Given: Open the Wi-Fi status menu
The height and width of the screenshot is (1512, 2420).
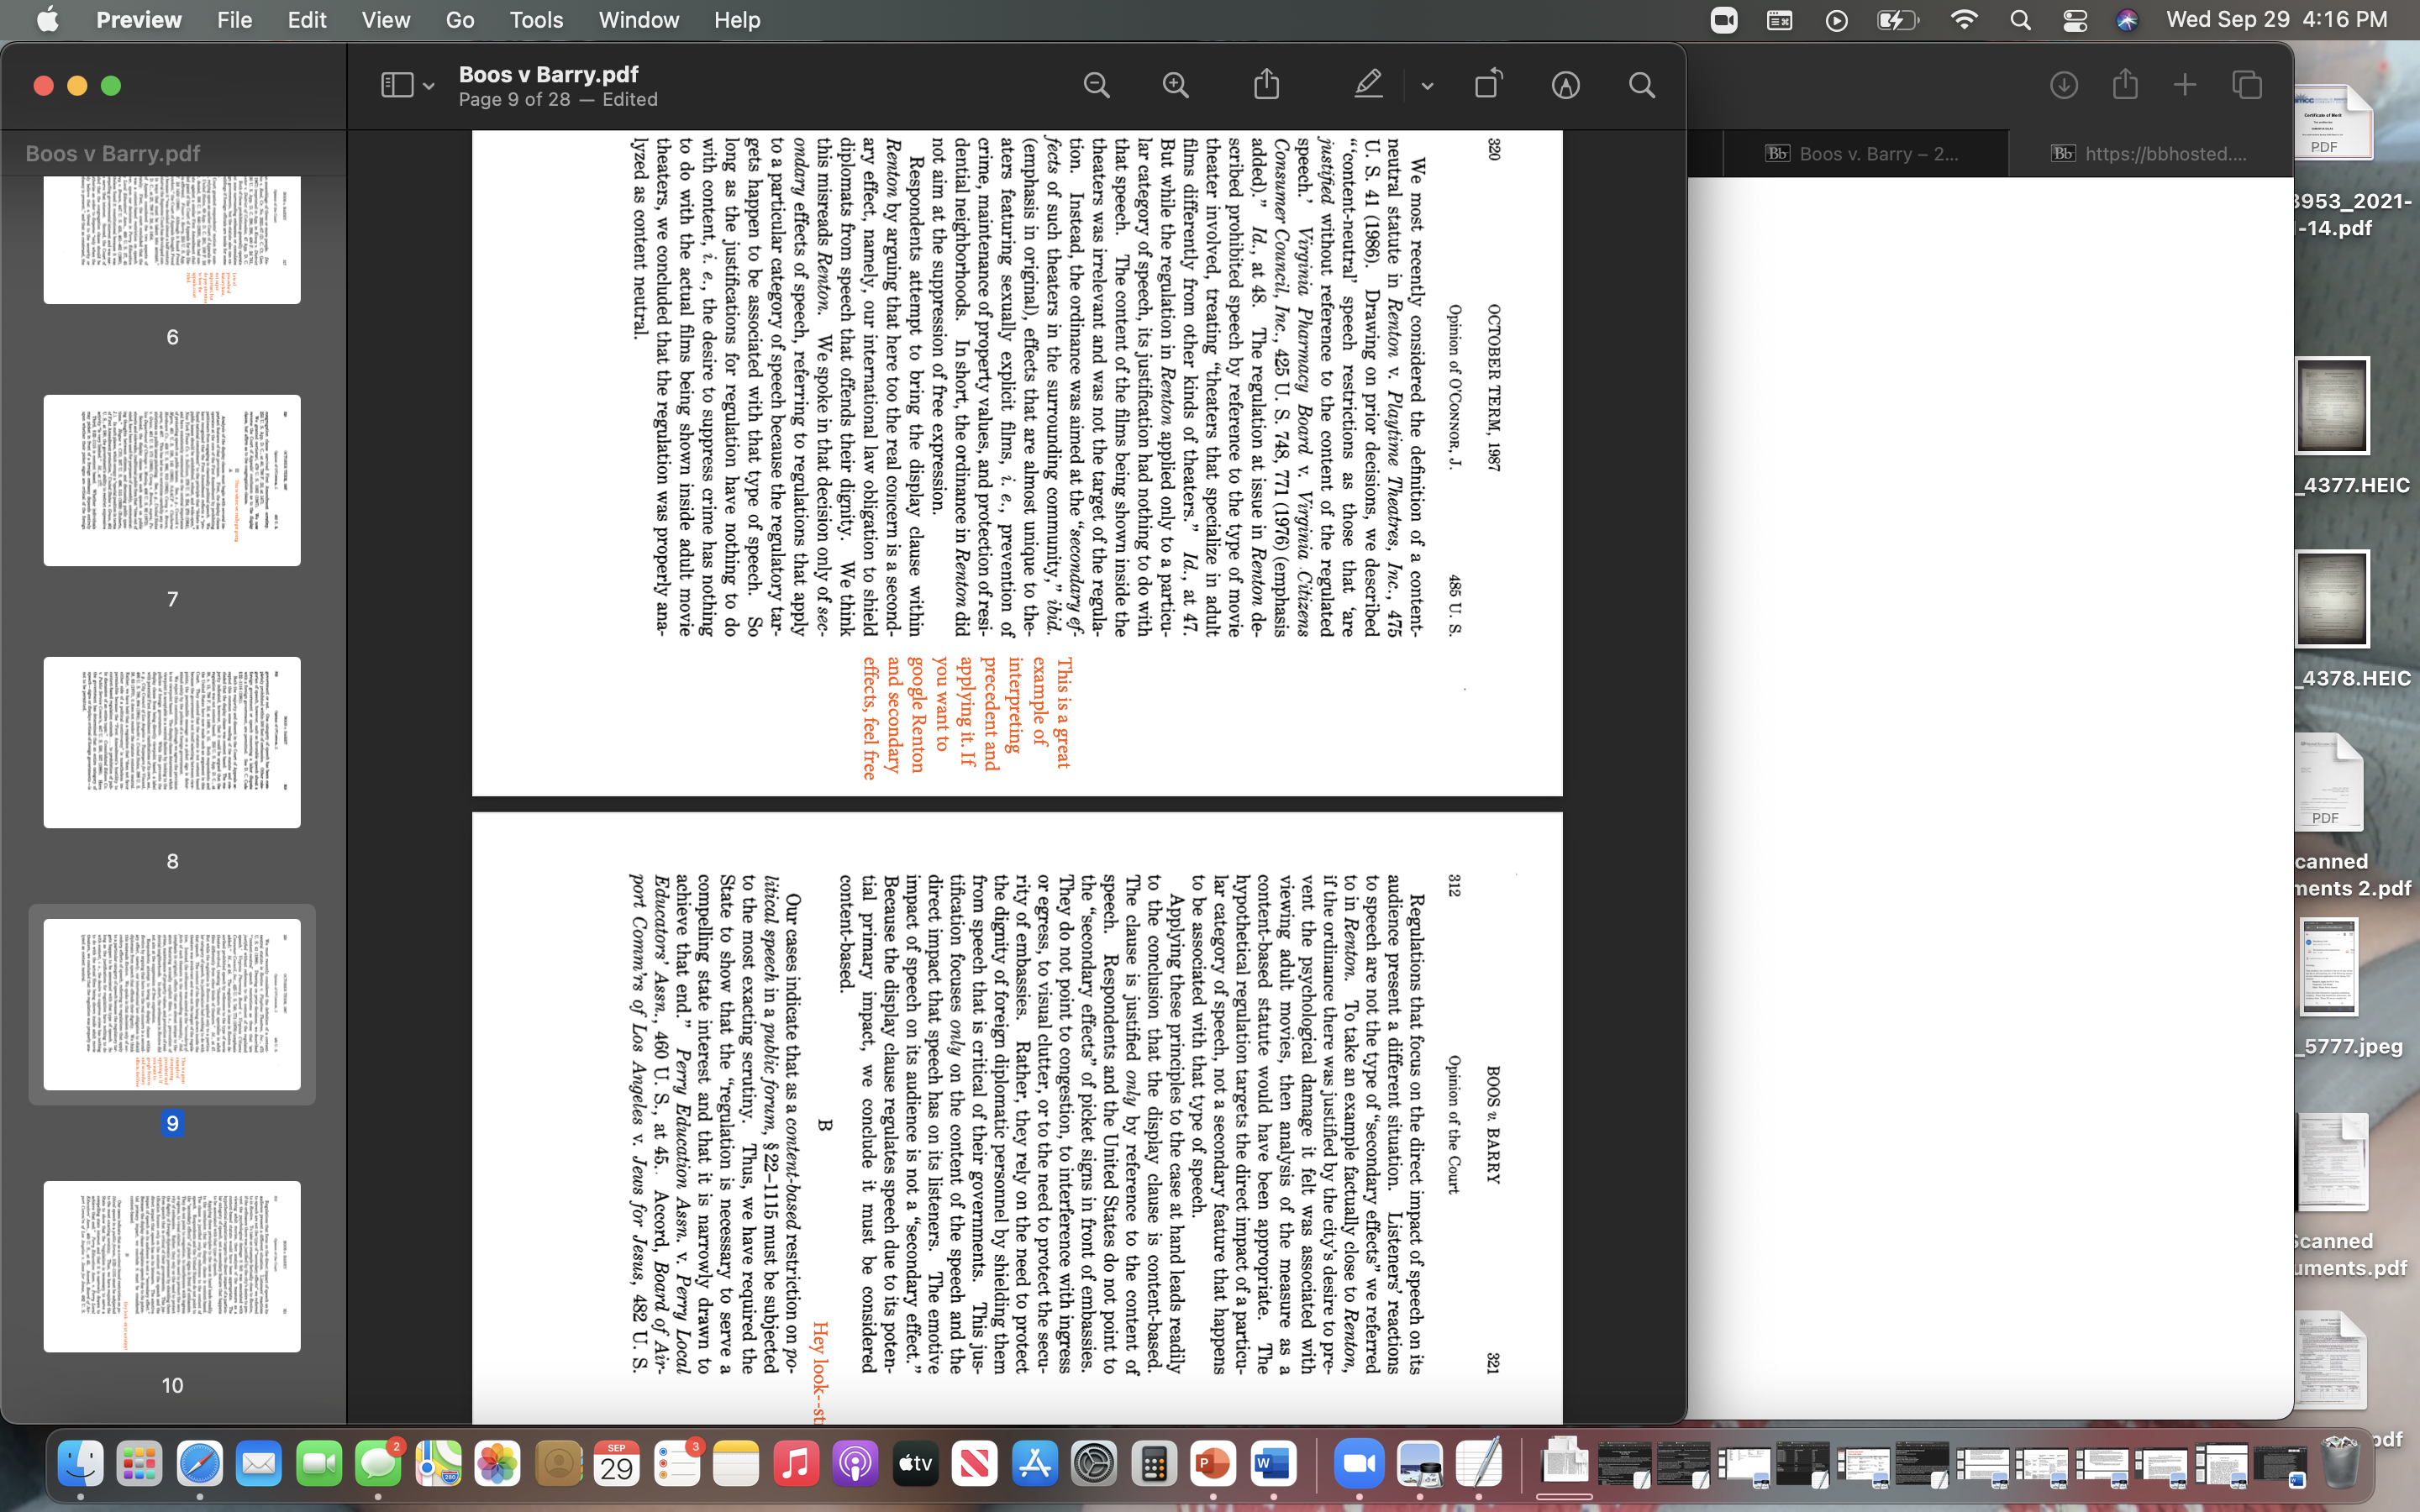Looking at the screenshot, I should pyautogui.click(x=1964, y=20).
